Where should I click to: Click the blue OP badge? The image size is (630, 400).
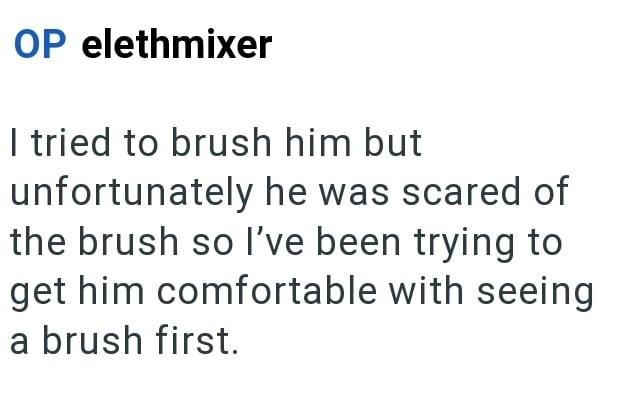(40, 45)
